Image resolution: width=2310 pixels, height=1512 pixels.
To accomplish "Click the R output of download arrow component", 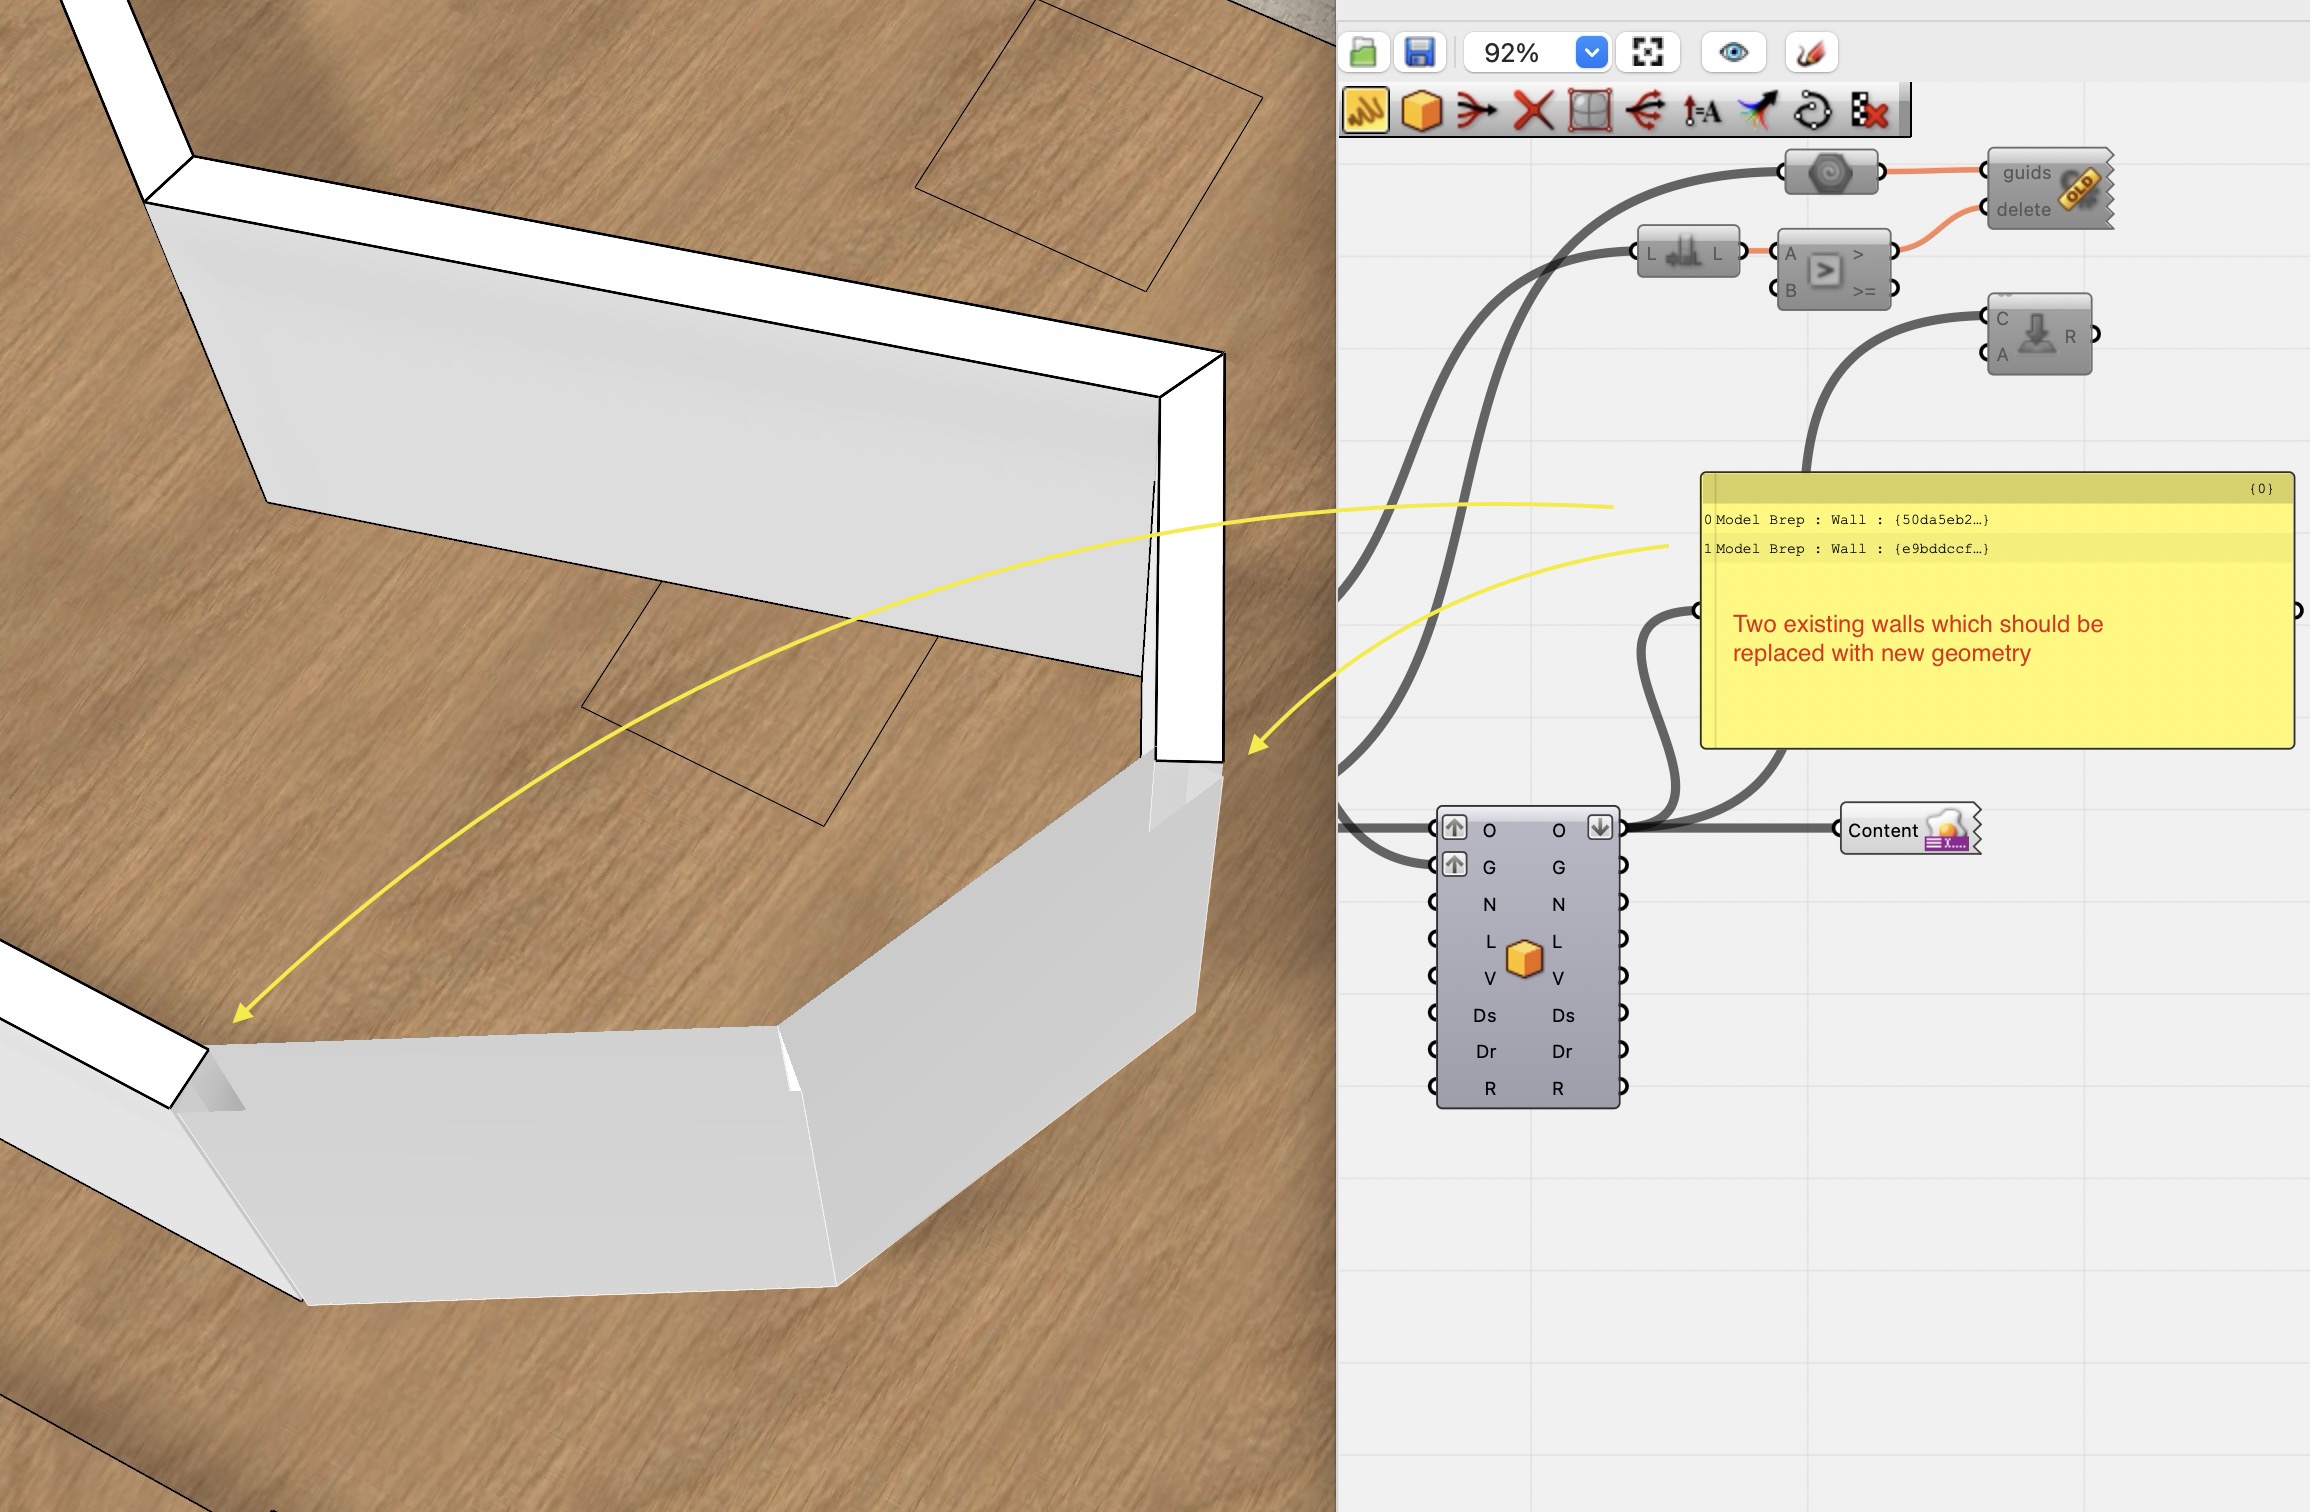I will pyautogui.click(x=2070, y=336).
